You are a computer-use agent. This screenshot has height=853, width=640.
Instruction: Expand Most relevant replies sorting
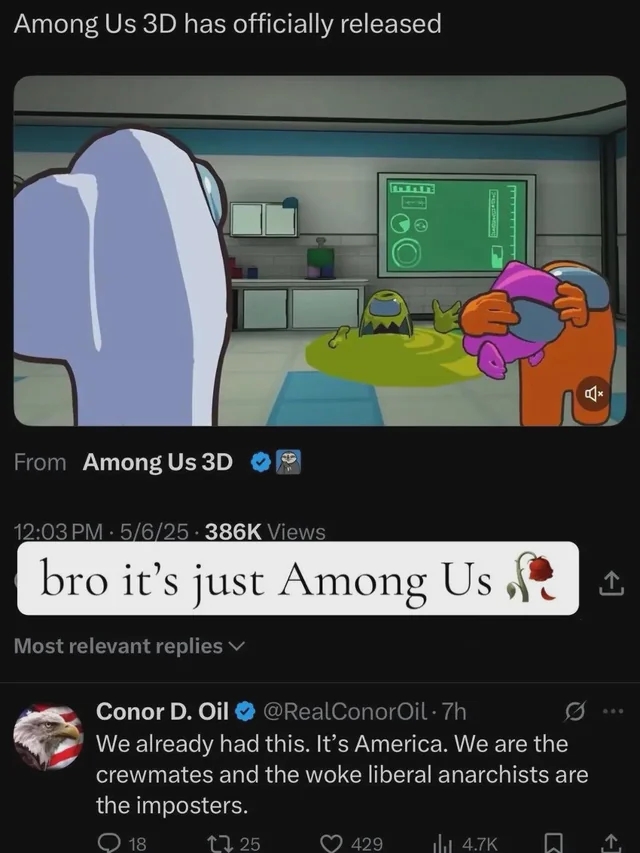coord(130,646)
